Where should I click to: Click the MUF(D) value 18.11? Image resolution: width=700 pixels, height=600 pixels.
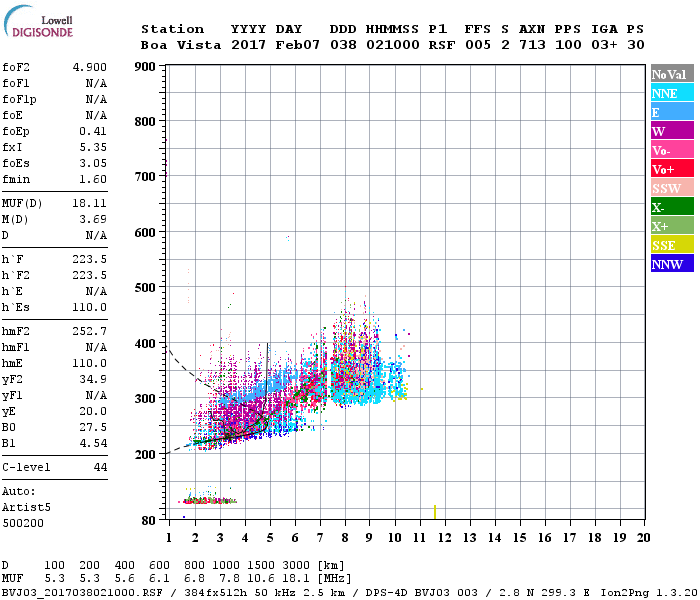coord(90,203)
